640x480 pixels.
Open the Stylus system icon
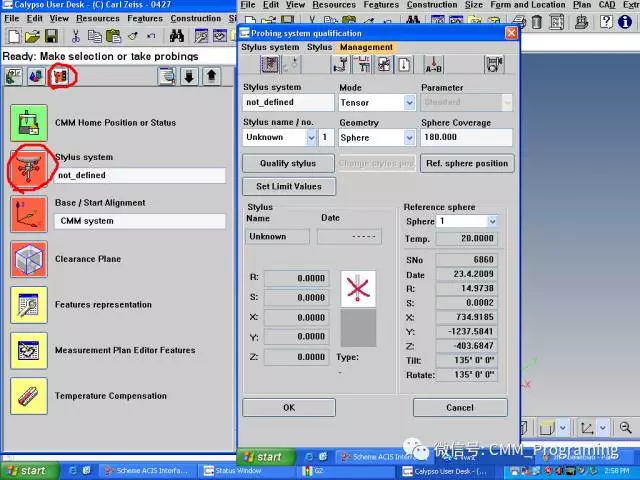[x=29, y=168]
